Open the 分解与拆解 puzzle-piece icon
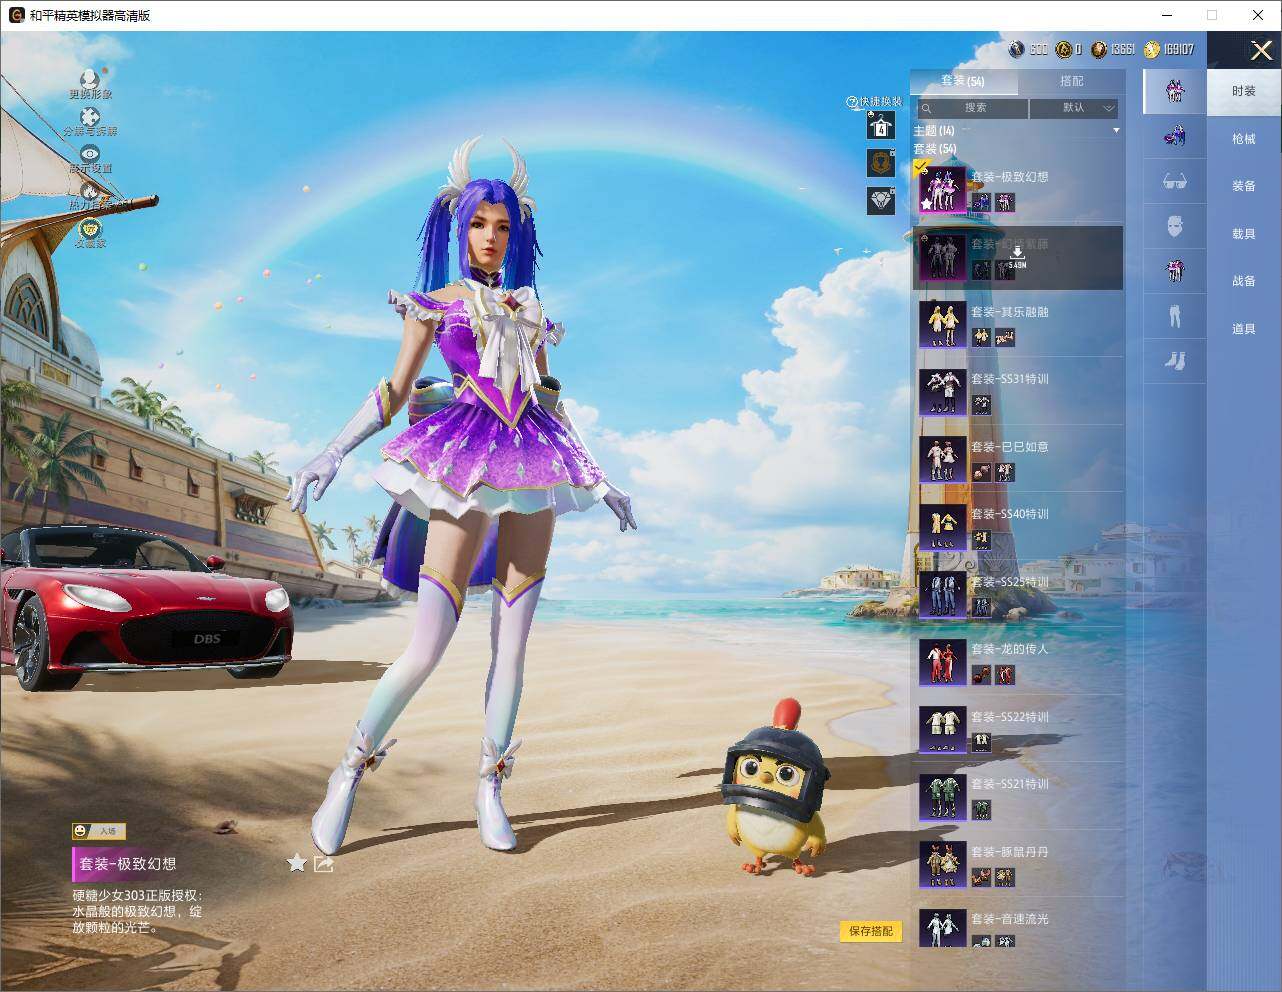This screenshot has width=1282, height=992. click(x=90, y=118)
